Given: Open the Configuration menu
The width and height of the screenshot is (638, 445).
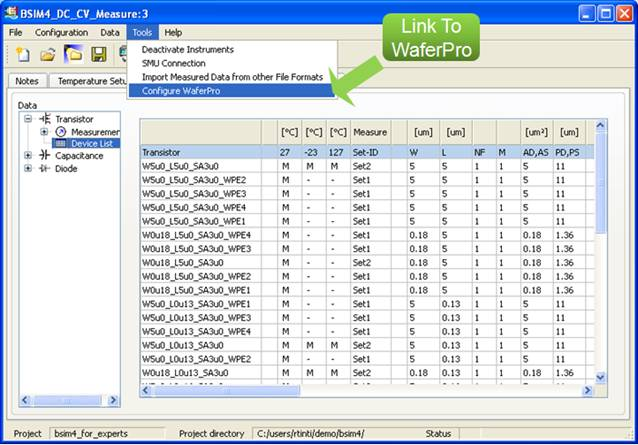Looking at the screenshot, I should point(61,32).
